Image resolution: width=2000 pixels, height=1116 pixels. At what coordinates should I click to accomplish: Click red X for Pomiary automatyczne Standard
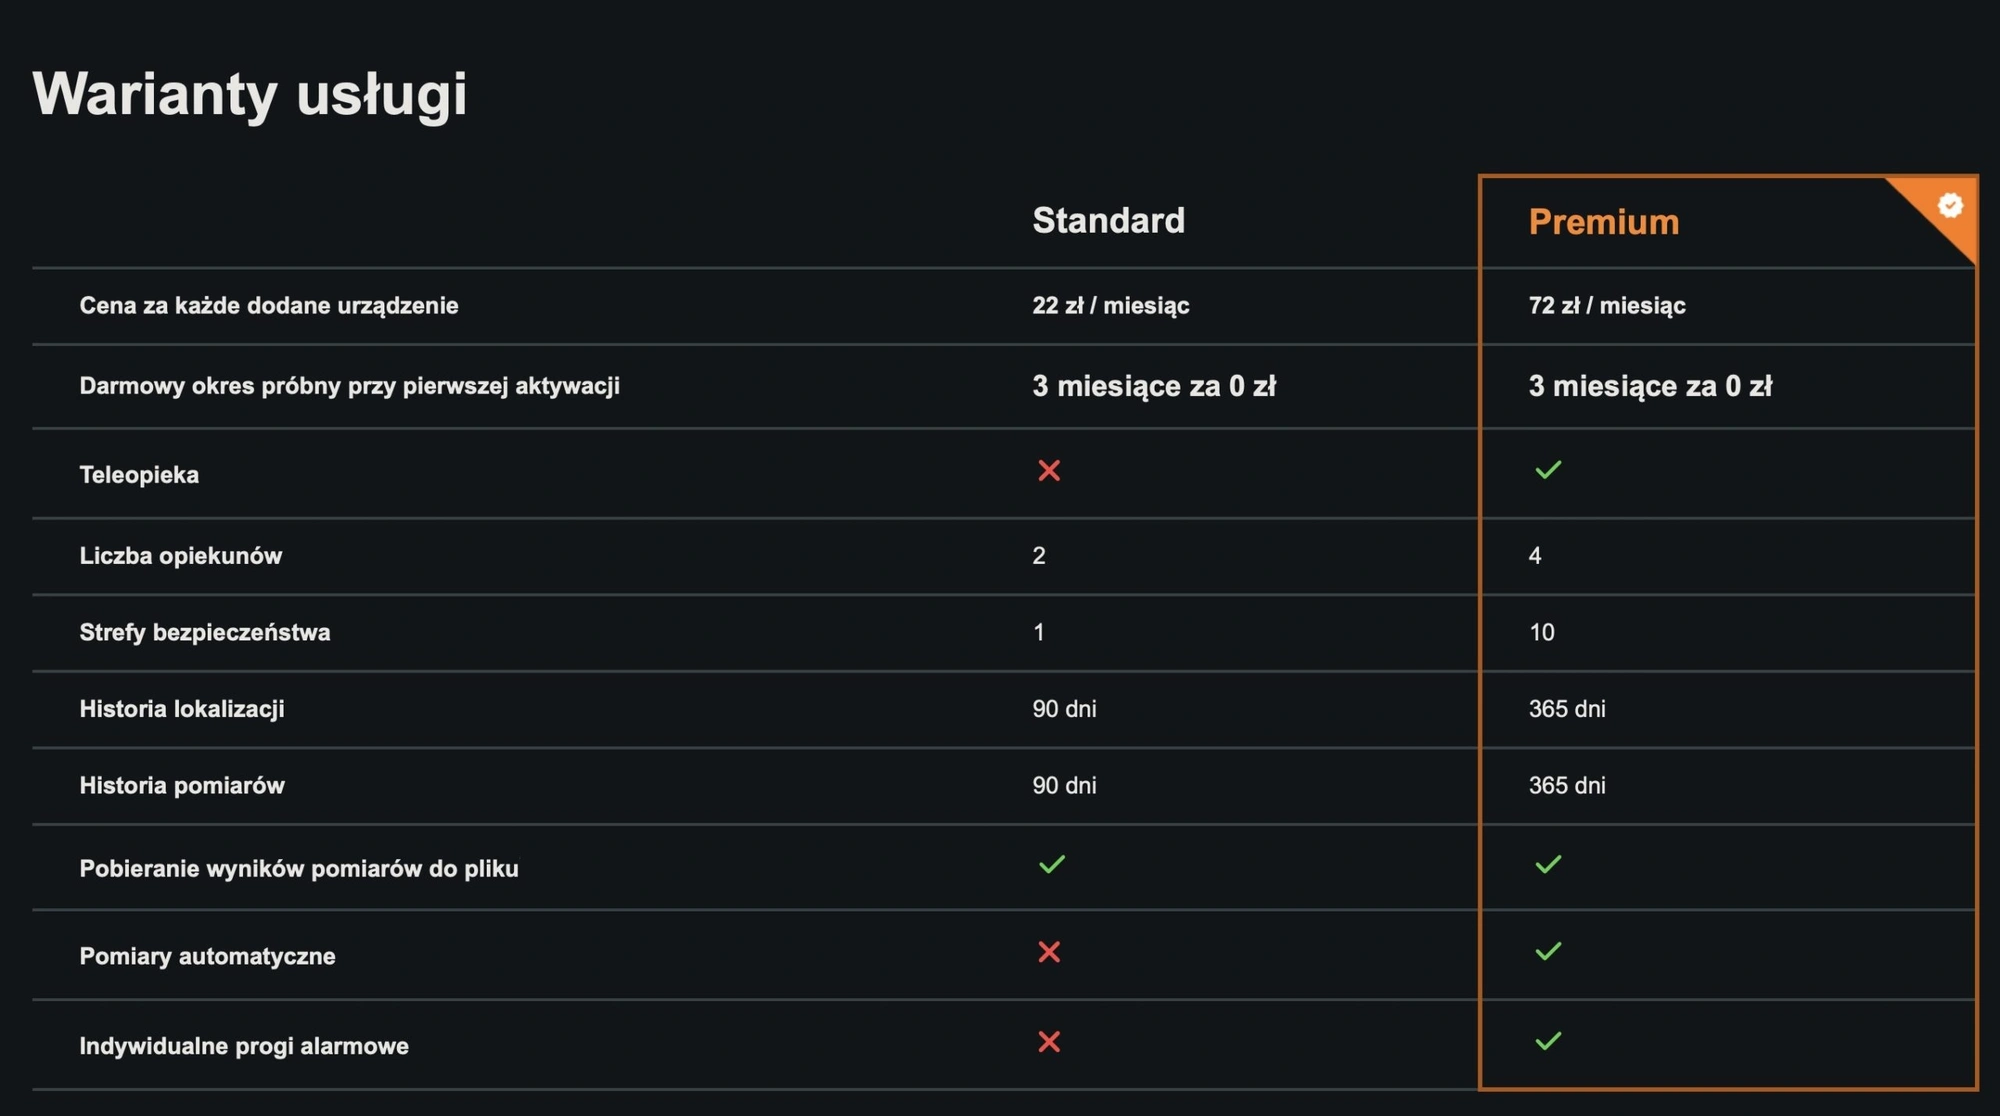tap(1049, 952)
